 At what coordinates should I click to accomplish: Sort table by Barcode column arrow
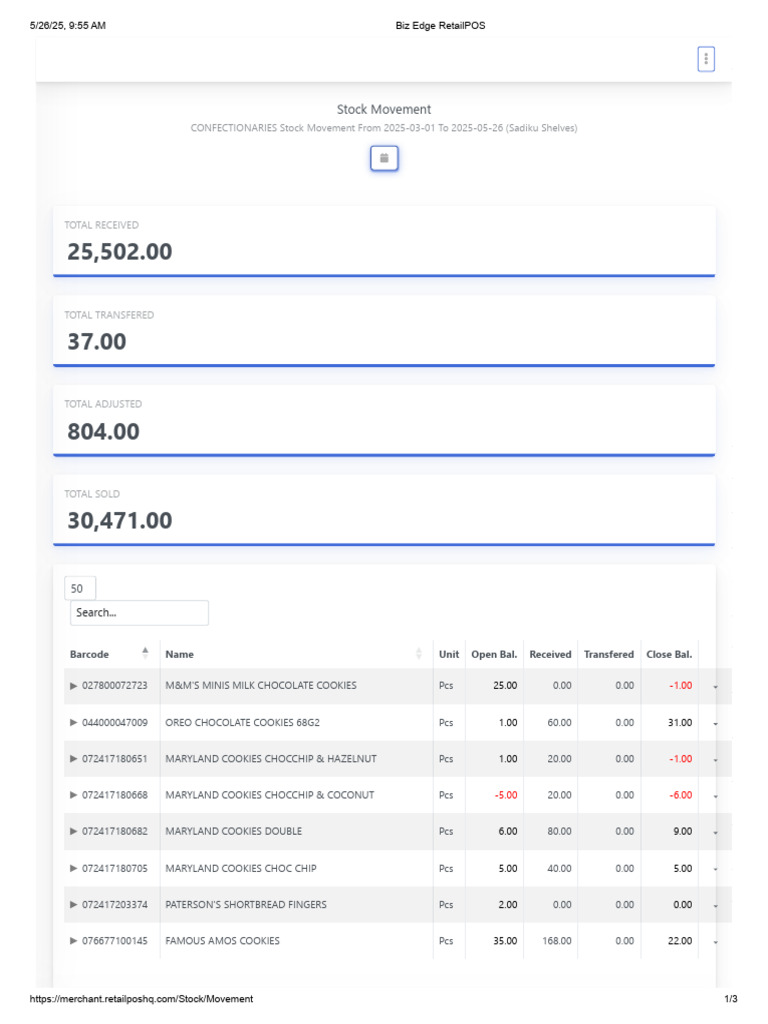(x=145, y=653)
